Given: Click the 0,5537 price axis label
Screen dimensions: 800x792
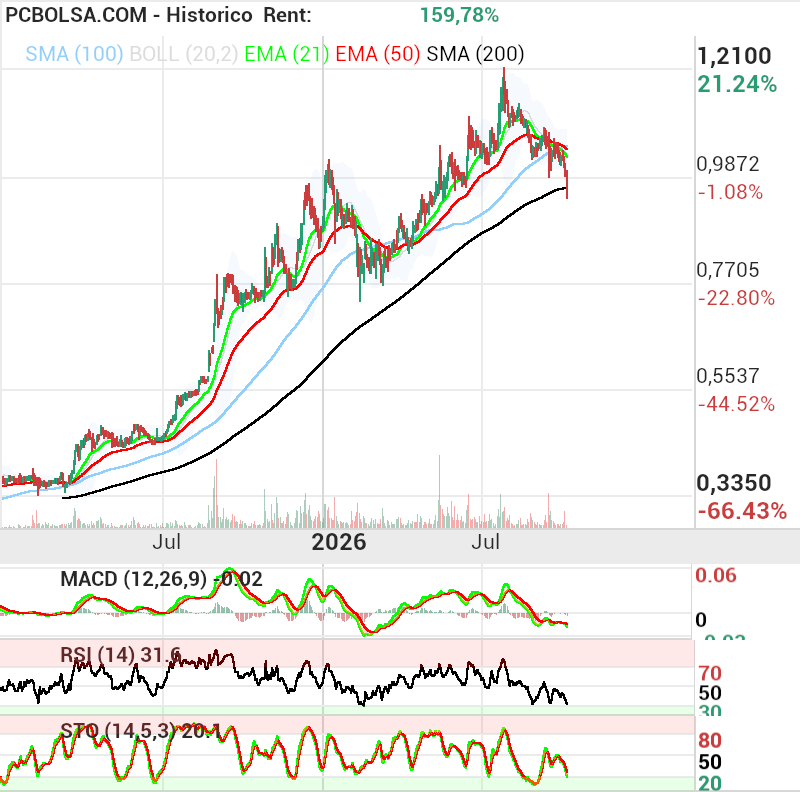Looking at the screenshot, I should [728, 376].
